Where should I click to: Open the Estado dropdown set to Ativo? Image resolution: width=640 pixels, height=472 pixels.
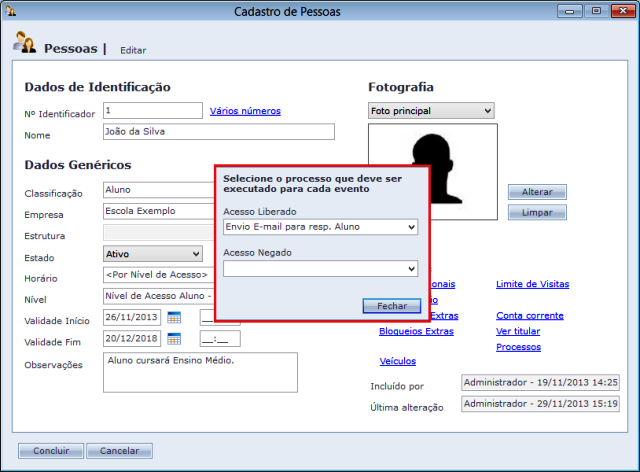tap(152, 254)
